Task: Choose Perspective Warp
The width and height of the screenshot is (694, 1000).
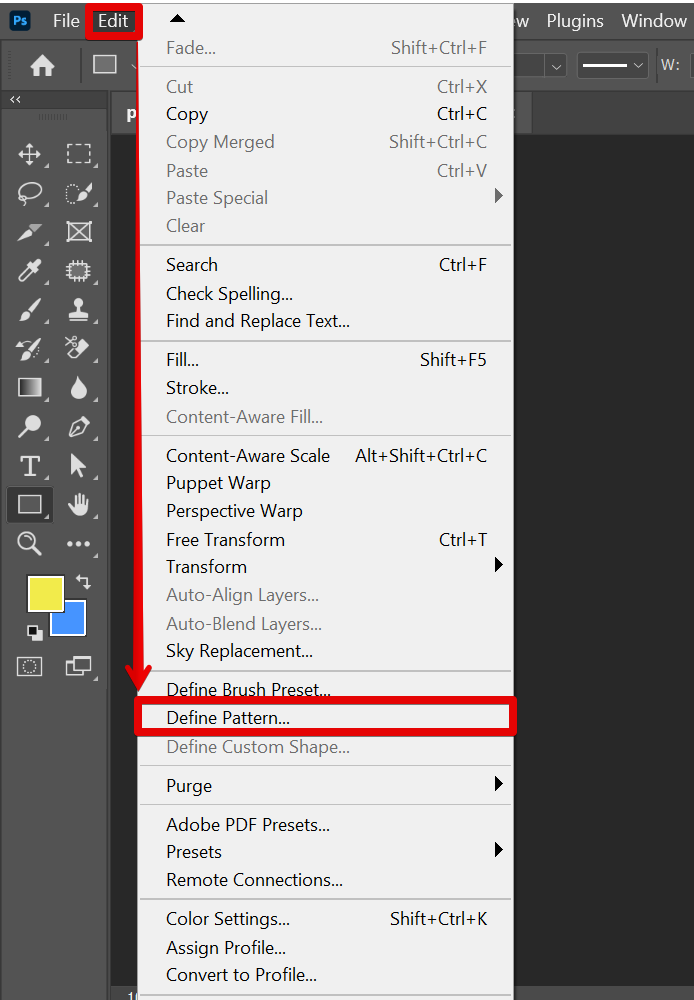Action: [x=326, y=511]
